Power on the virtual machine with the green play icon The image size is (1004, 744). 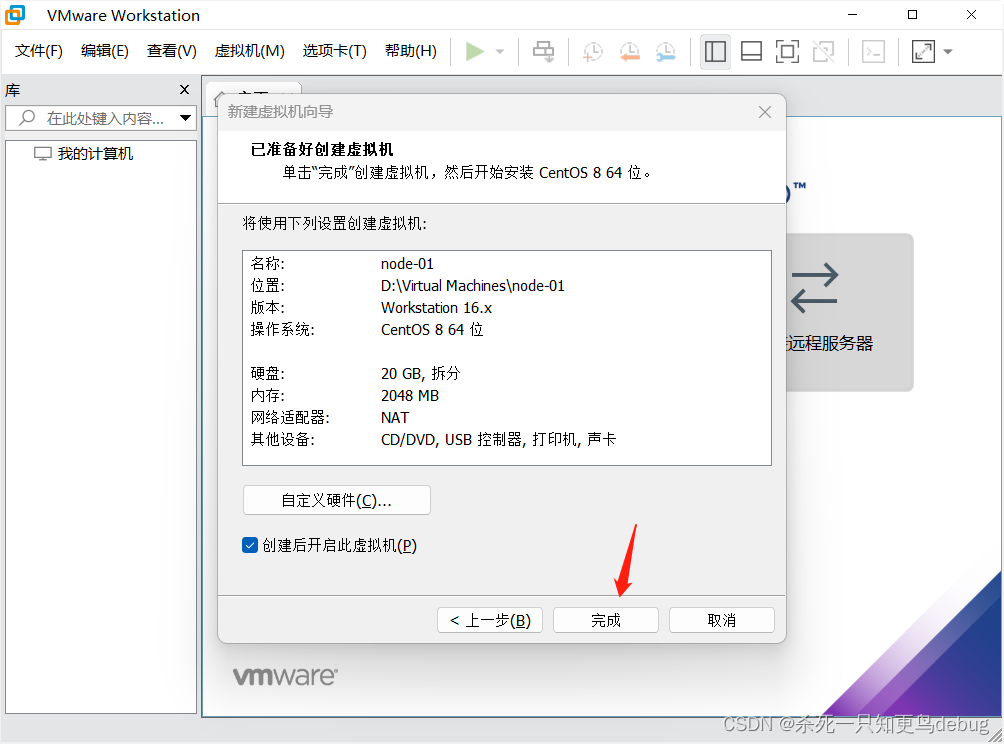(476, 51)
